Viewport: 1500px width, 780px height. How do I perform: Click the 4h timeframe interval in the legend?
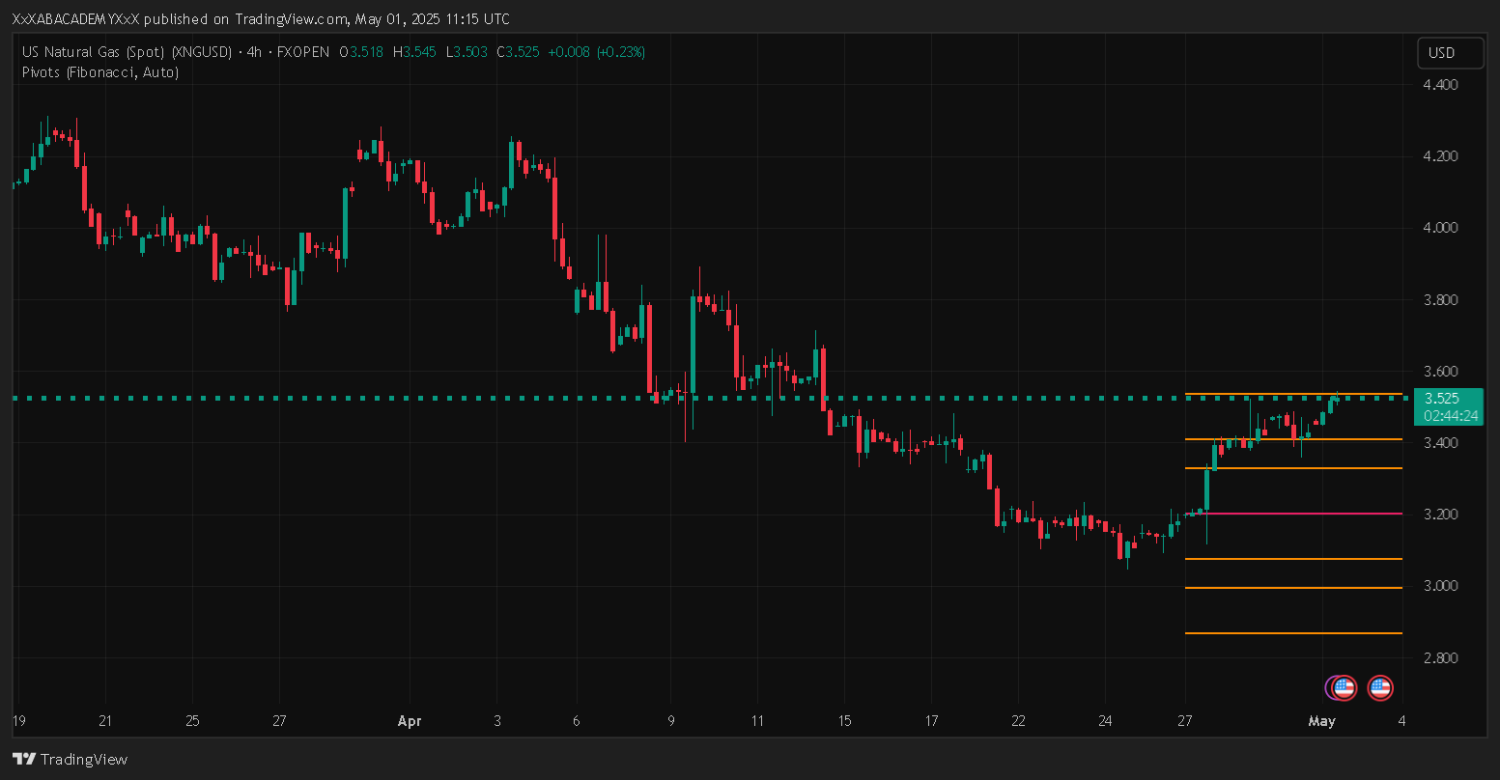(254, 52)
